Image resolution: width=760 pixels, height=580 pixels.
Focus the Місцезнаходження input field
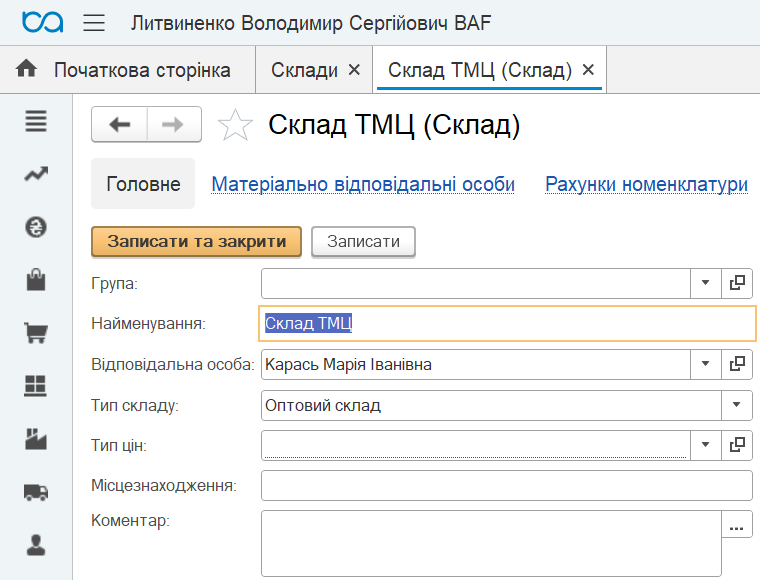[x=507, y=485]
